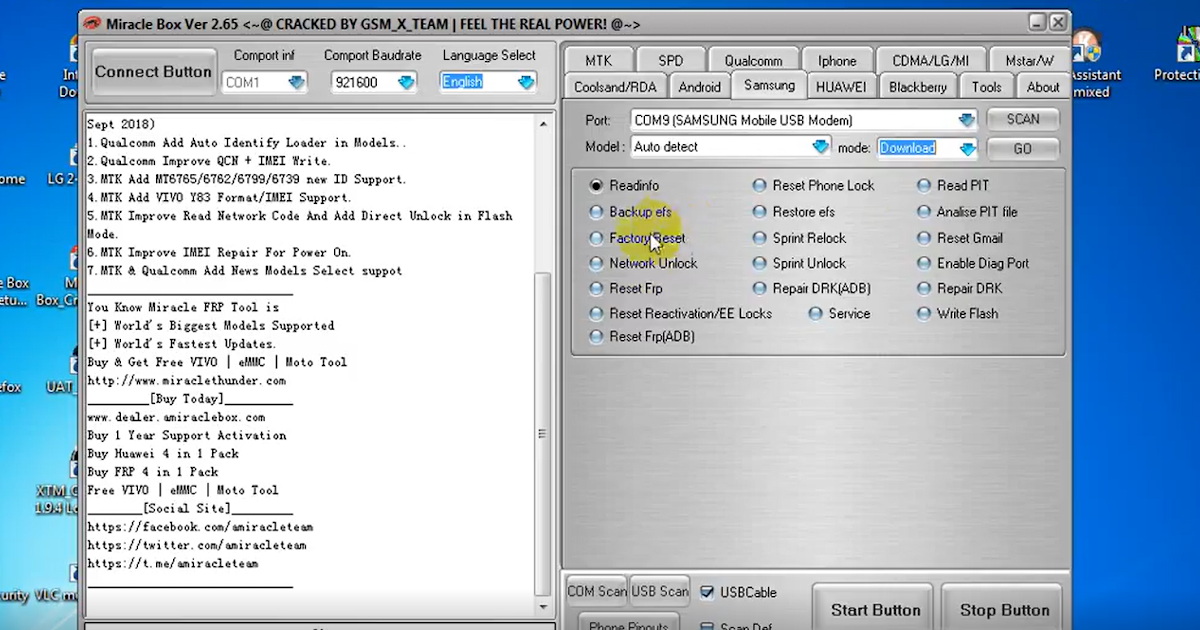The width and height of the screenshot is (1200, 630).
Task: Switch to the Coolsand/RDA tab
Action: coord(615,87)
